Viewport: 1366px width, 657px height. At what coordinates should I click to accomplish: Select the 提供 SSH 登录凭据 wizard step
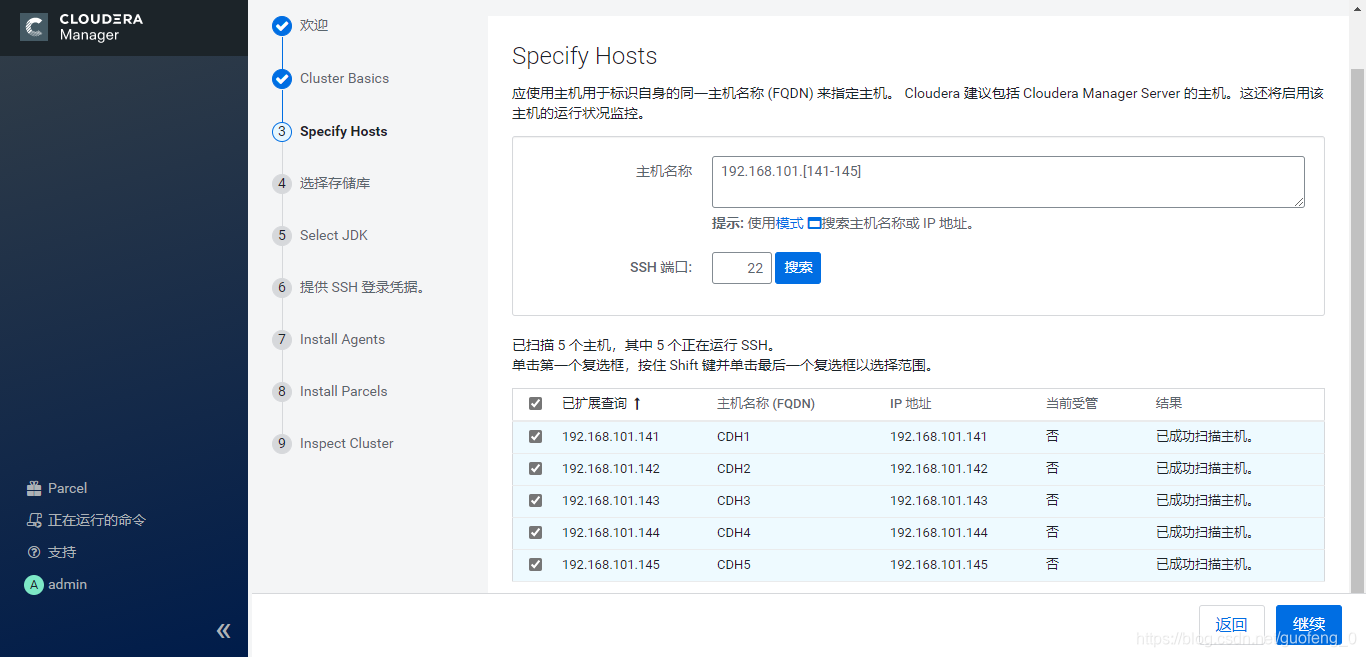tap(363, 287)
